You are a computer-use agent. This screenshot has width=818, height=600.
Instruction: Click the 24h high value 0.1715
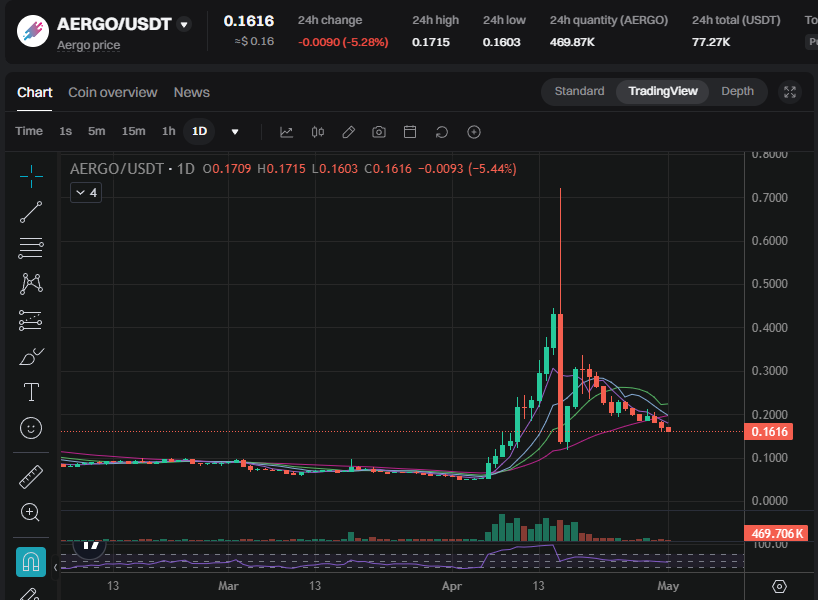[x=431, y=42]
